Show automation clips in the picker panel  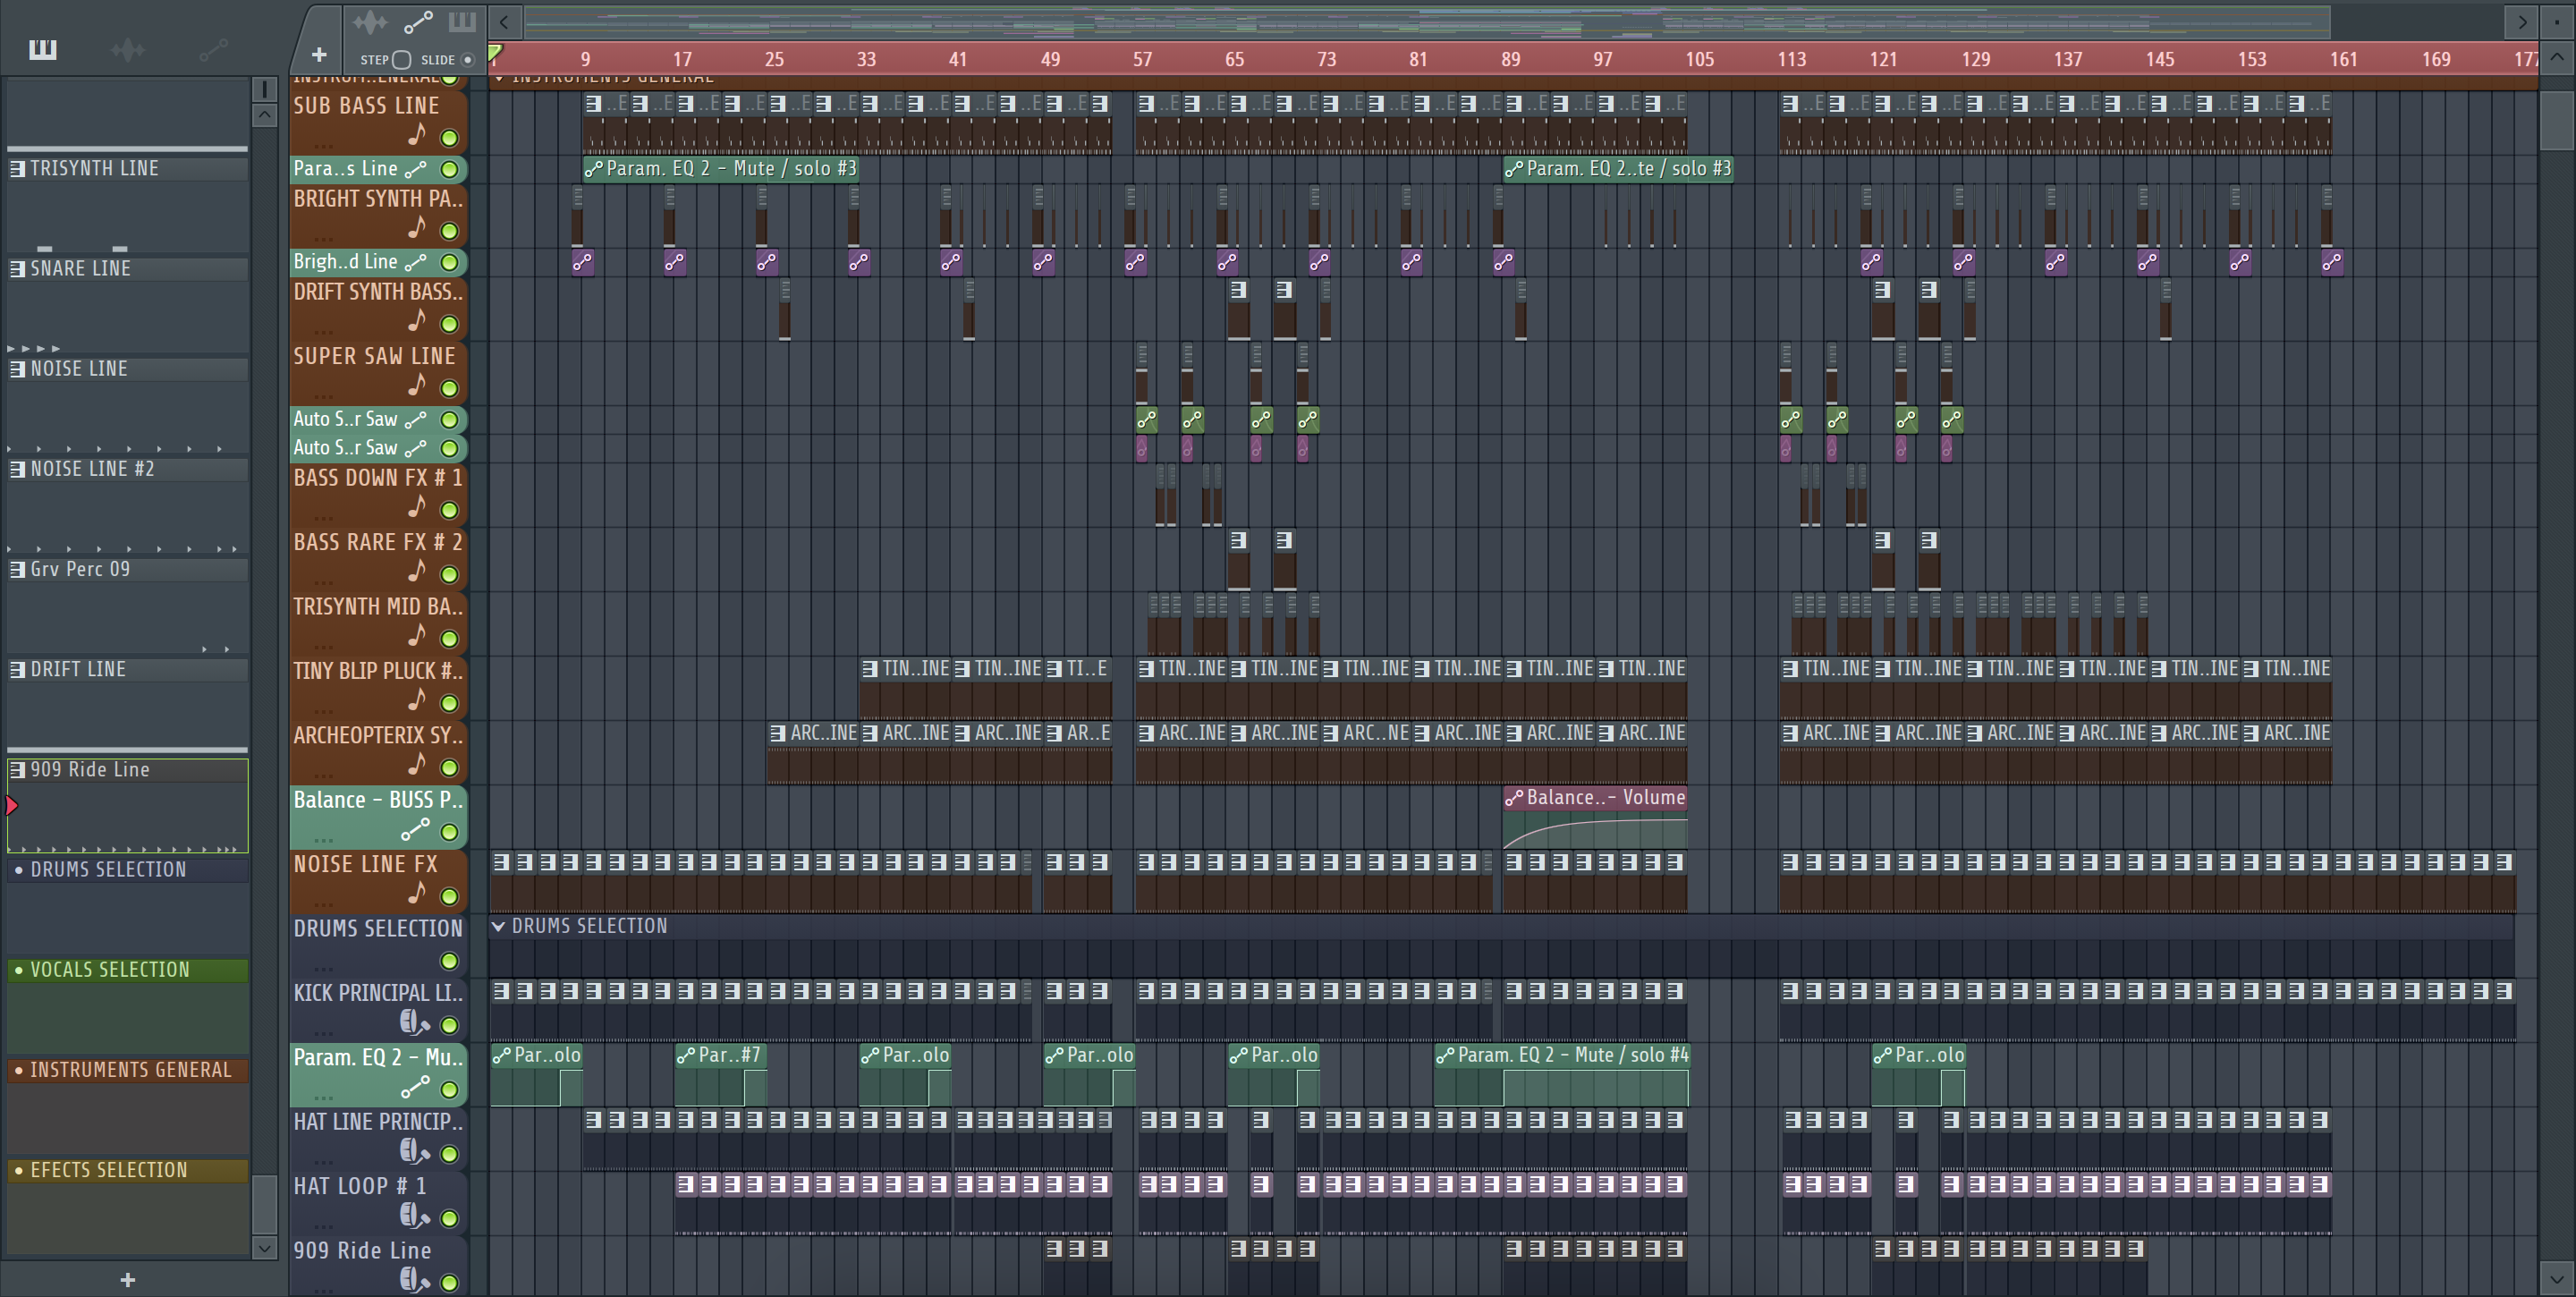click(x=213, y=49)
